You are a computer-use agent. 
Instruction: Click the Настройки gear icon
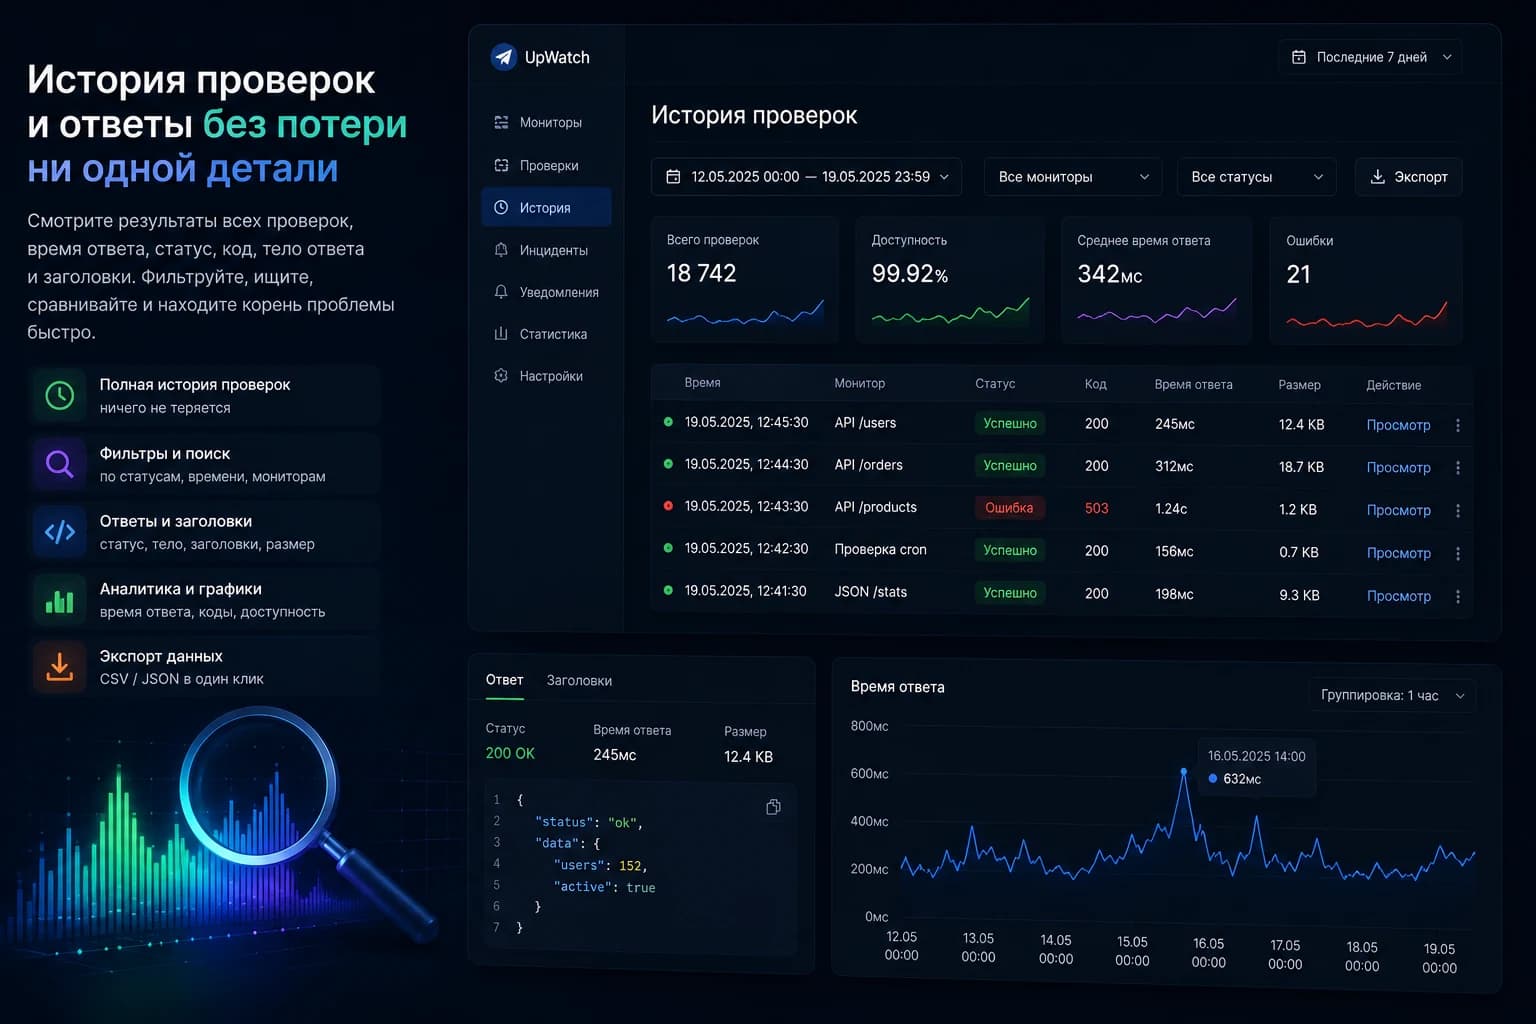pyautogui.click(x=501, y=376)
